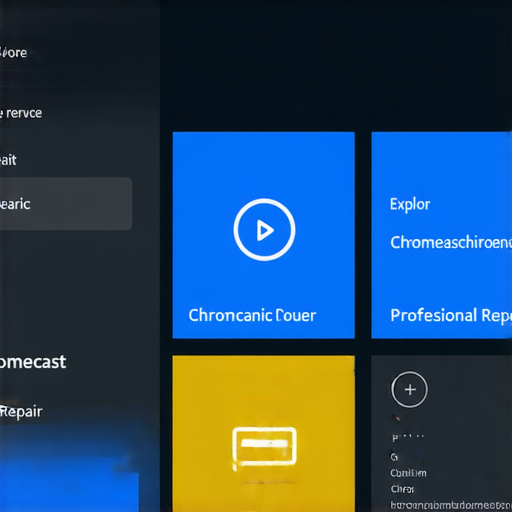This screenshot has width=512, height=512.
Task: Select the ait sidebar item
Action: point(8,160)
